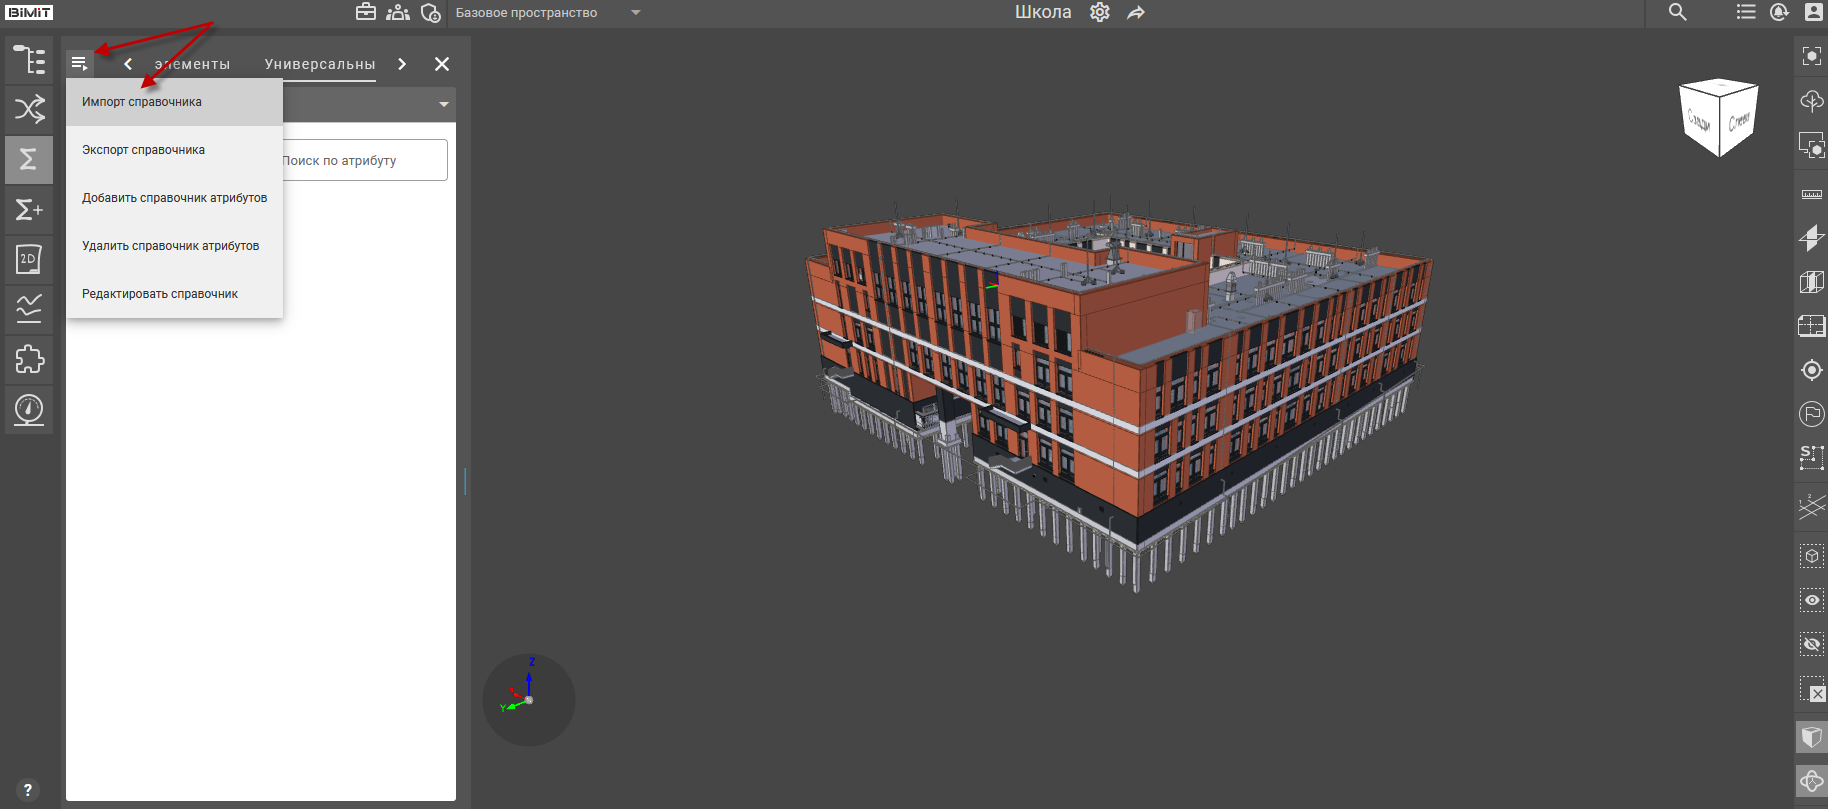This screenshot has width=1828, height=809.
Task: Switch to the элементы tab
Action: point(192,64)
